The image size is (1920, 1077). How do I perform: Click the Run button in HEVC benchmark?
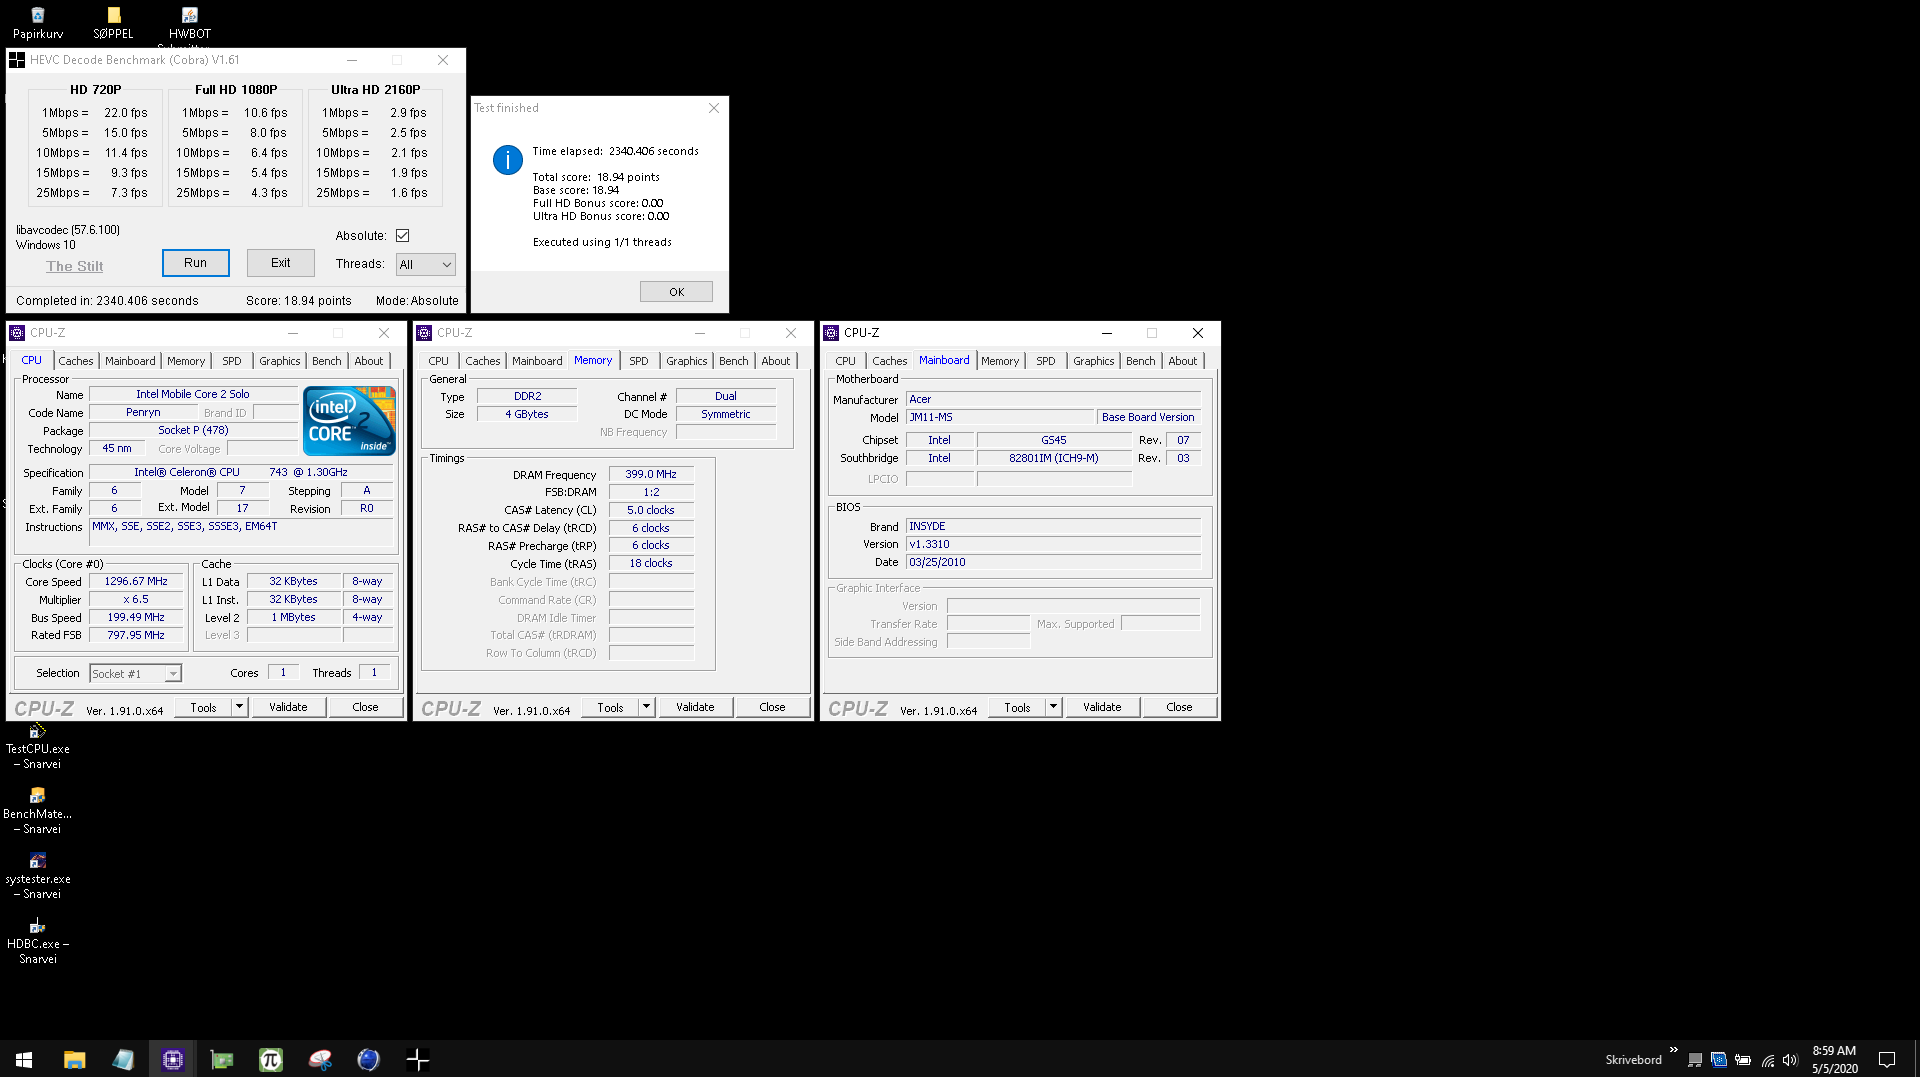pos(196,263)
